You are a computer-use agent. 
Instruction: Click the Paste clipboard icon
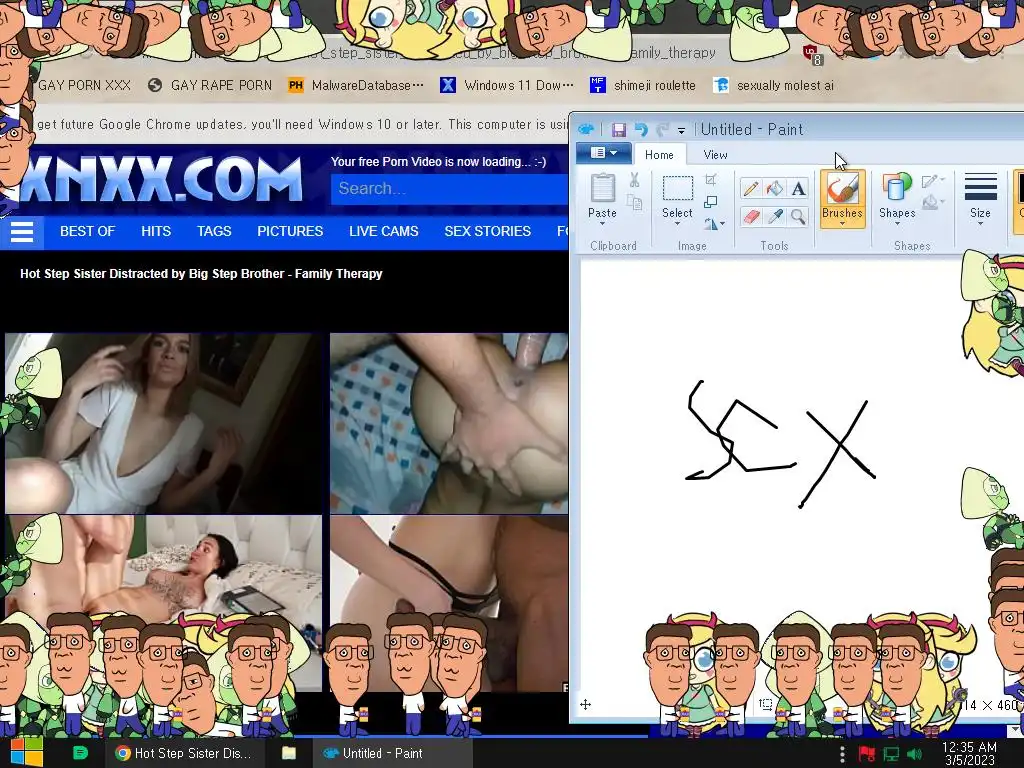point(602,188)
